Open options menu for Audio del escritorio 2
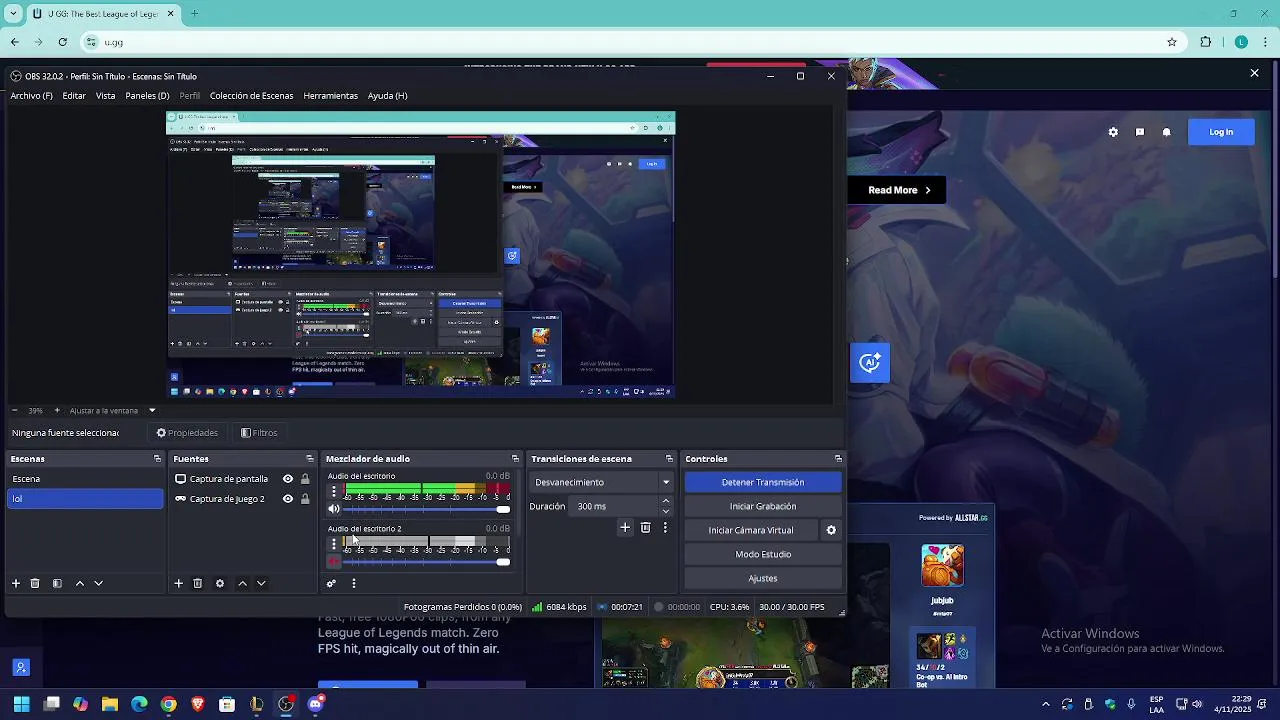The height and width of the screenshot is (720, 1280). click(x=334, y=543)
